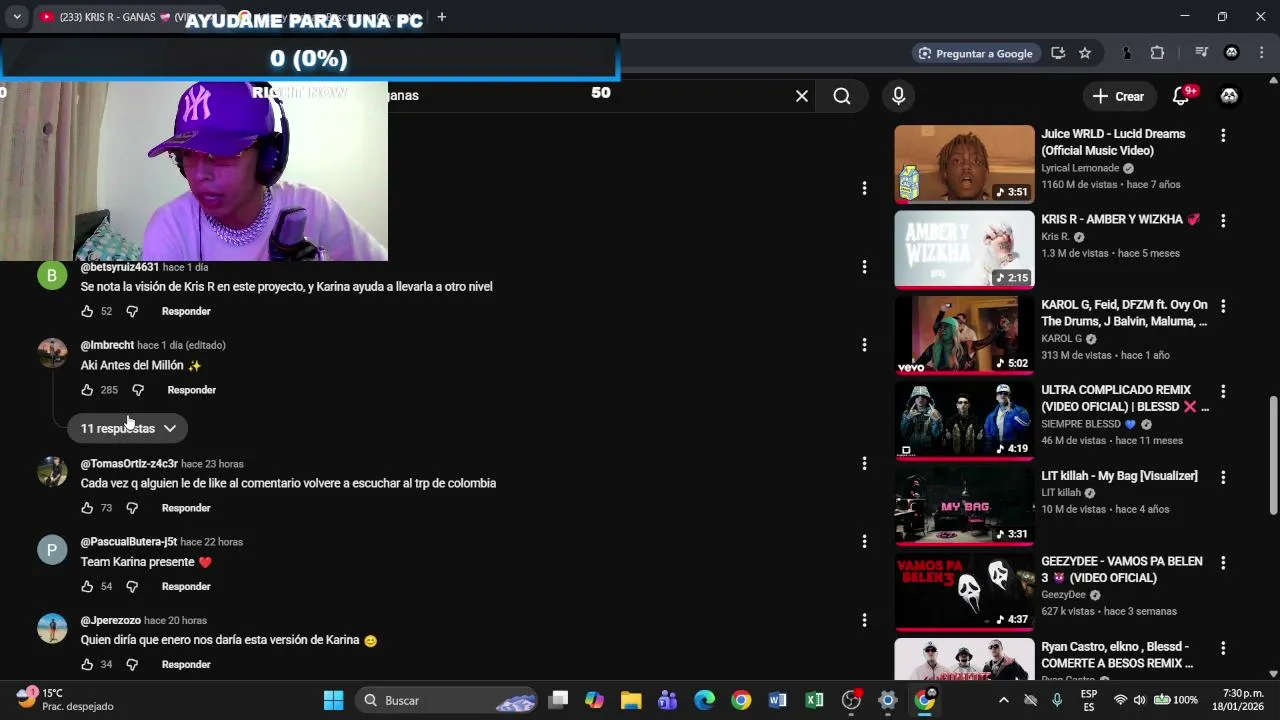Viewport: 1280px width, 720px height.
Task: Open the Chrome extensions puzzle icon
Action: pos(1157,53)
